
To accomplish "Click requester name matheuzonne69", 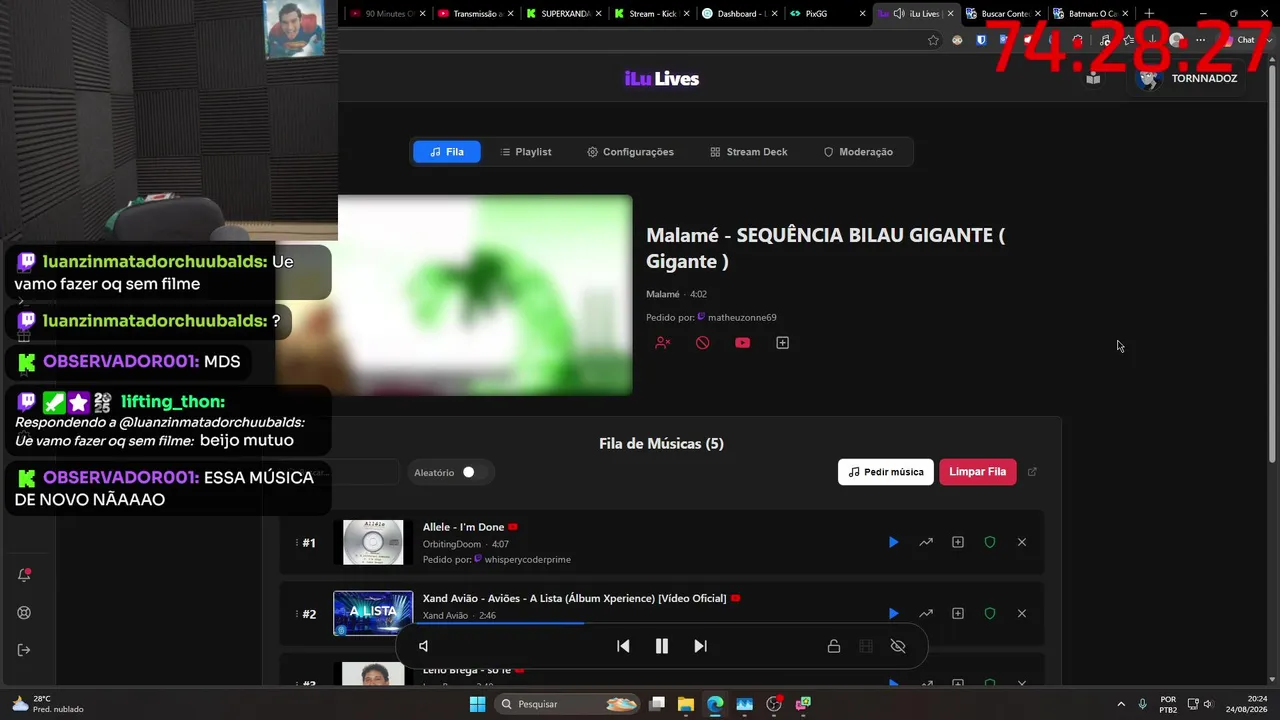I will coord(742,318).
